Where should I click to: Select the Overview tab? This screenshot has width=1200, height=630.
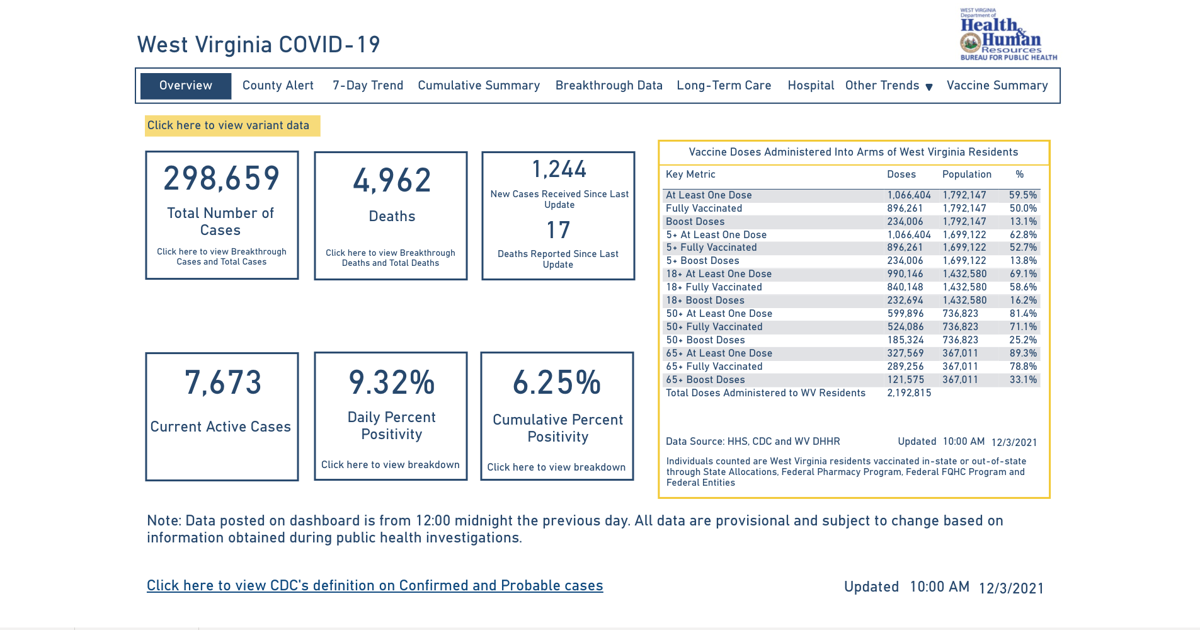click(186, 86)
